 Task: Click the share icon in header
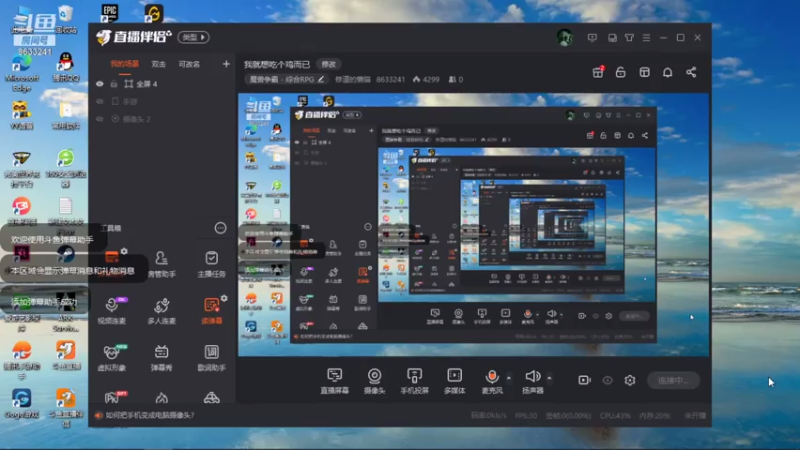click(x=691, y=72)
